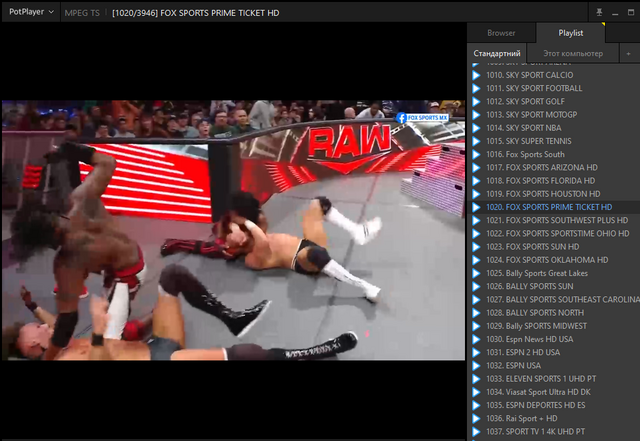
Task: Click play icon beside 1032. ESPN USA
Action: click(476, 365)
